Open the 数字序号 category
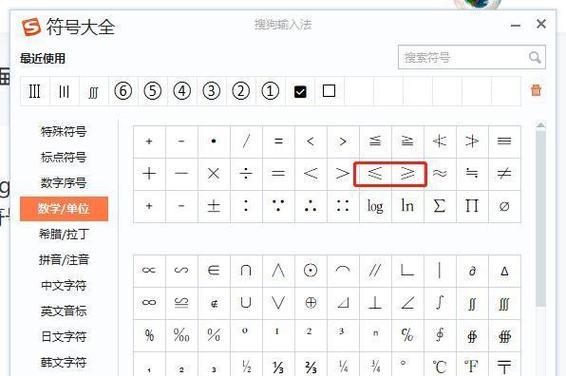Image resolution: width=566 pixels, height=376 pixels. pos(64,183)
